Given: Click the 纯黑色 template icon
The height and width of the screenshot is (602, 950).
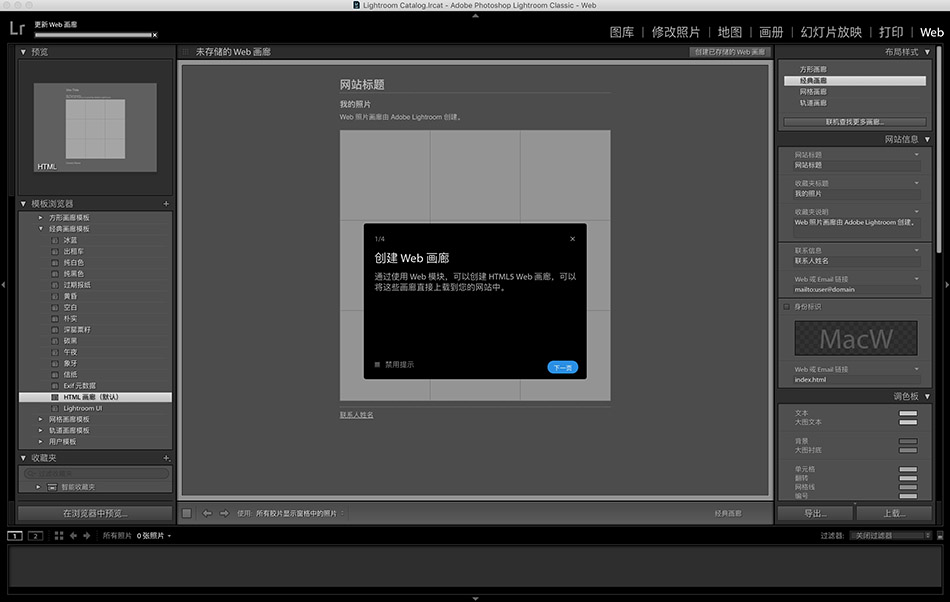Looking at the screenshot, I should (55, 274).
